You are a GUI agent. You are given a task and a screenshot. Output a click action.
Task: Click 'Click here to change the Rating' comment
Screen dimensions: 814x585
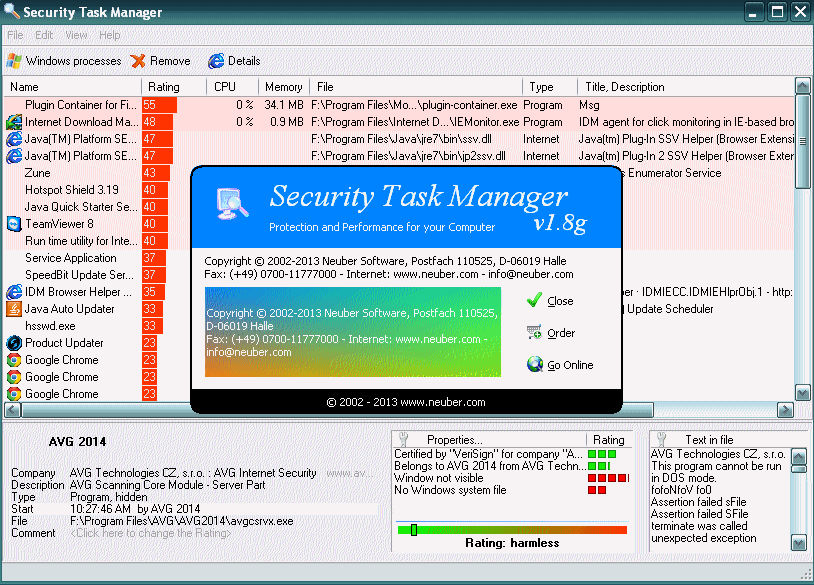(151, 533)
